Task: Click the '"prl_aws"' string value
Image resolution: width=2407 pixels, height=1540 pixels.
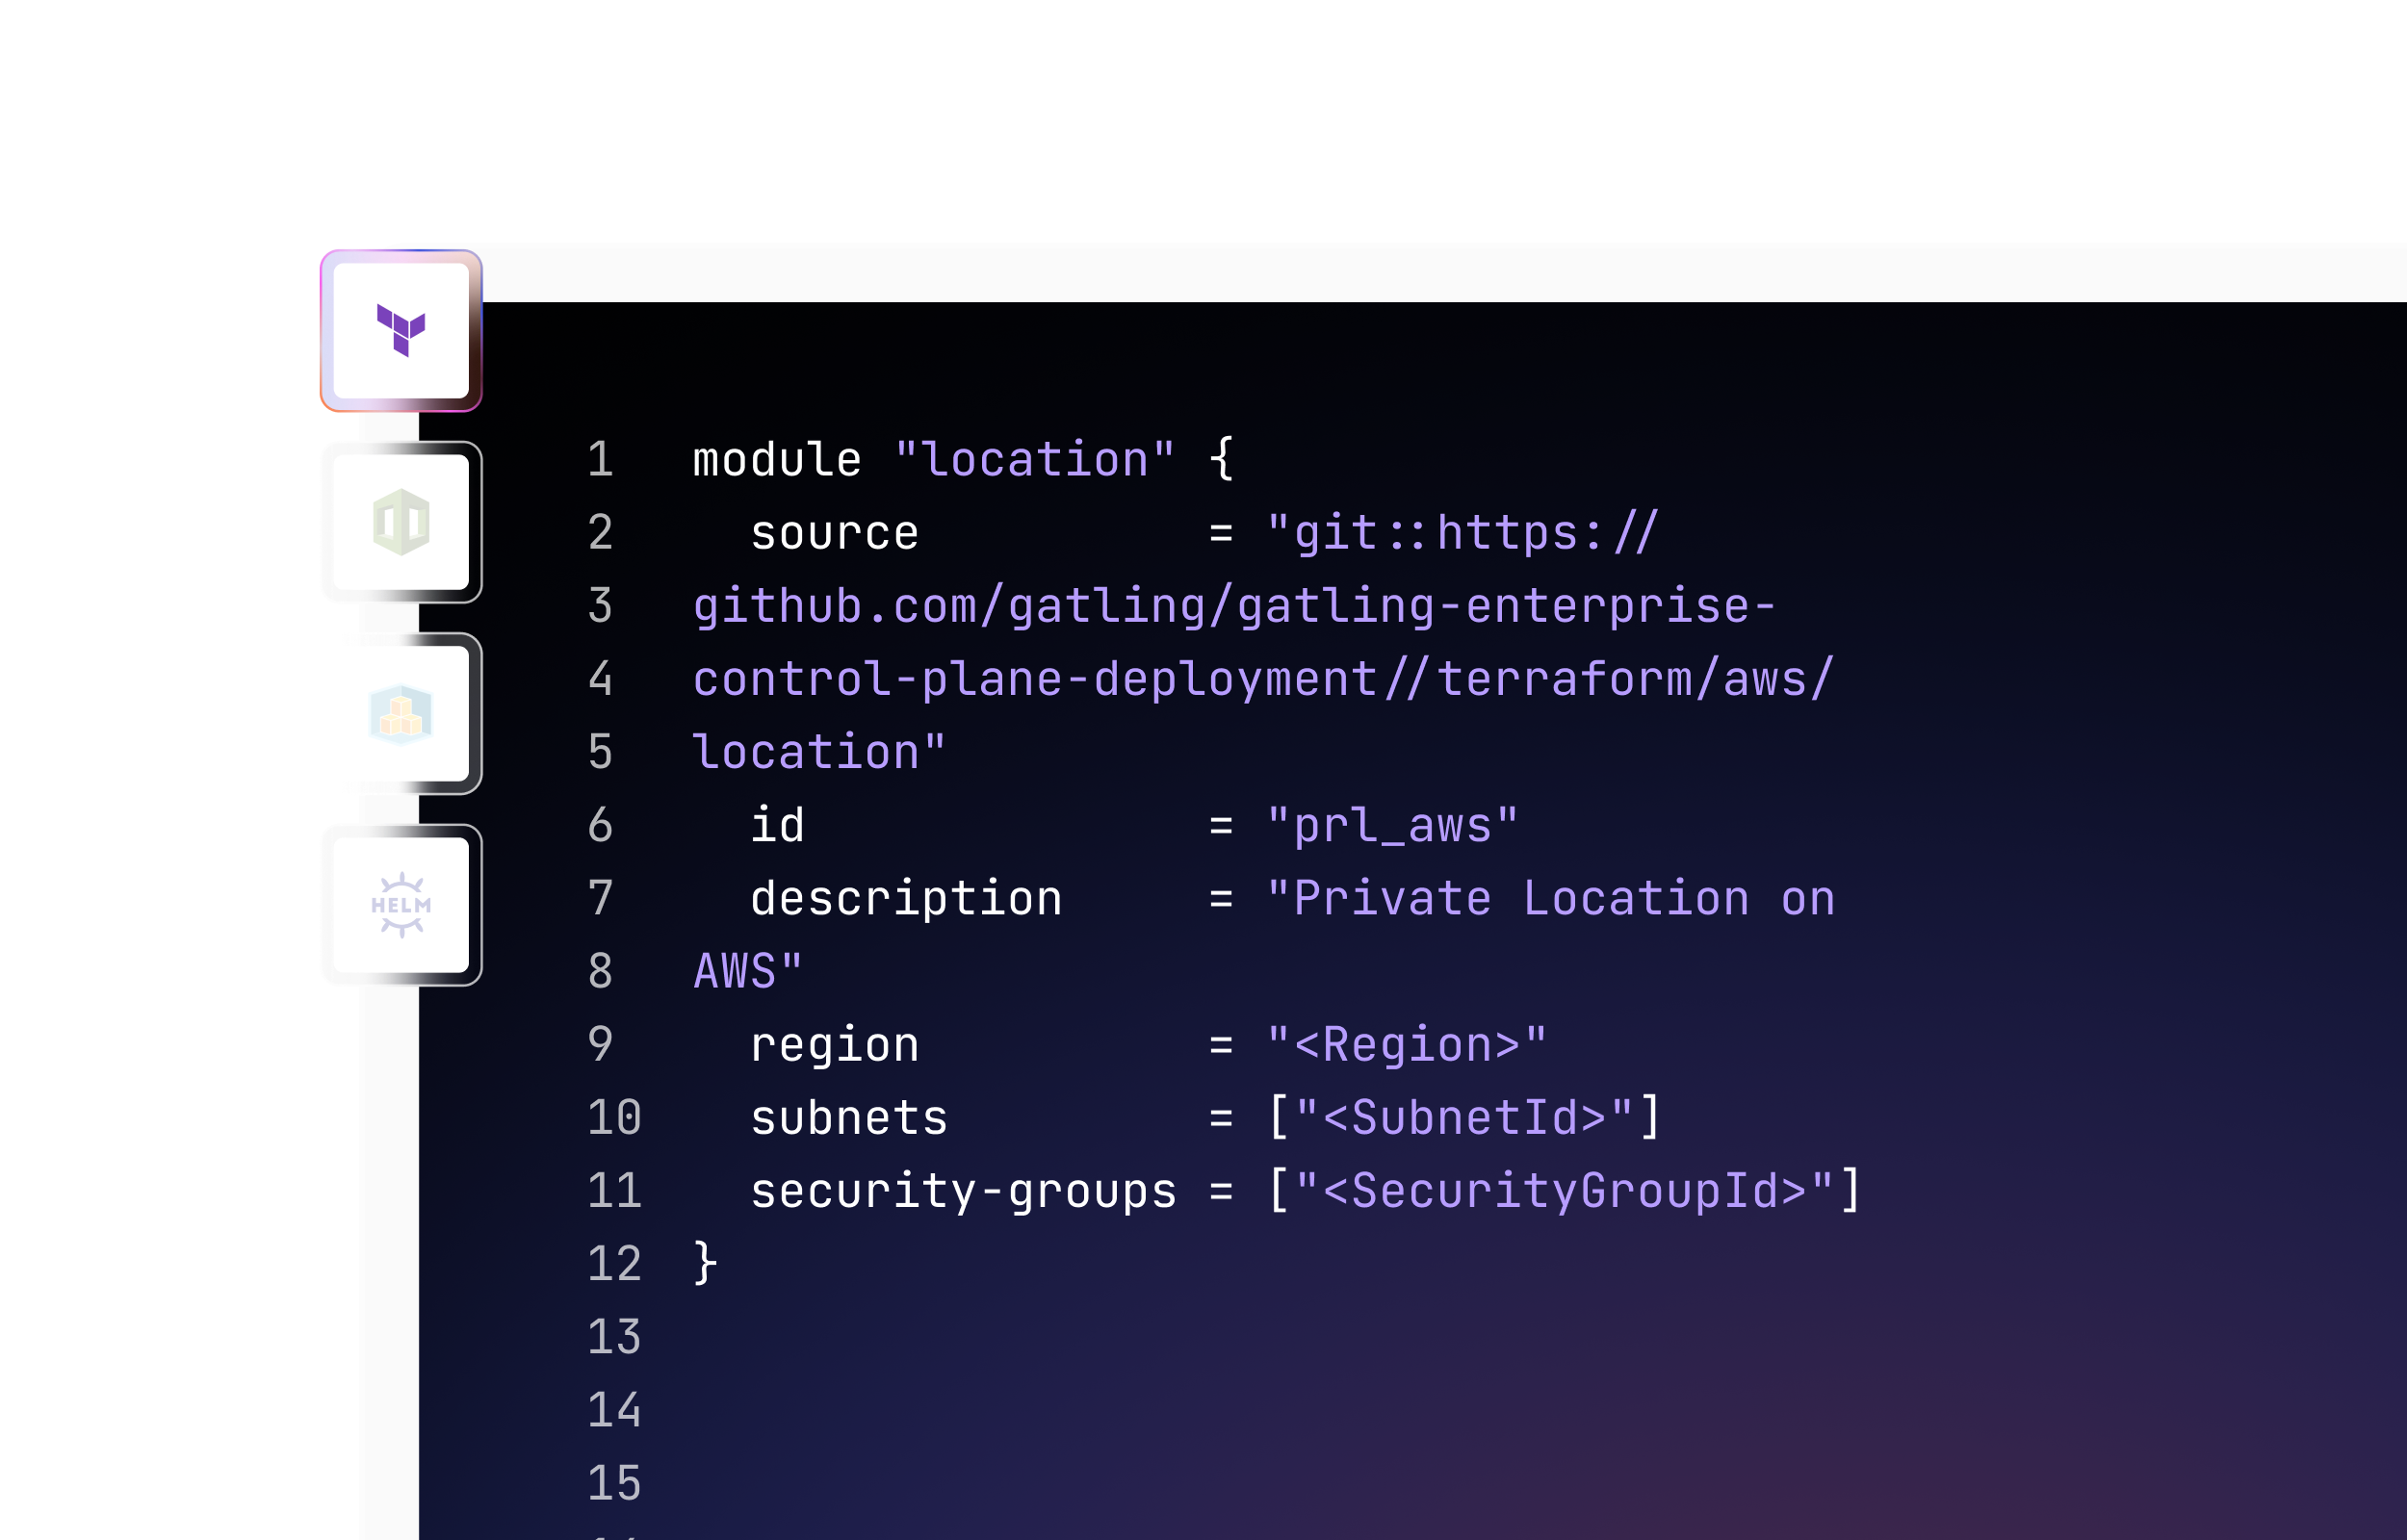Action: click(1392, 826)
